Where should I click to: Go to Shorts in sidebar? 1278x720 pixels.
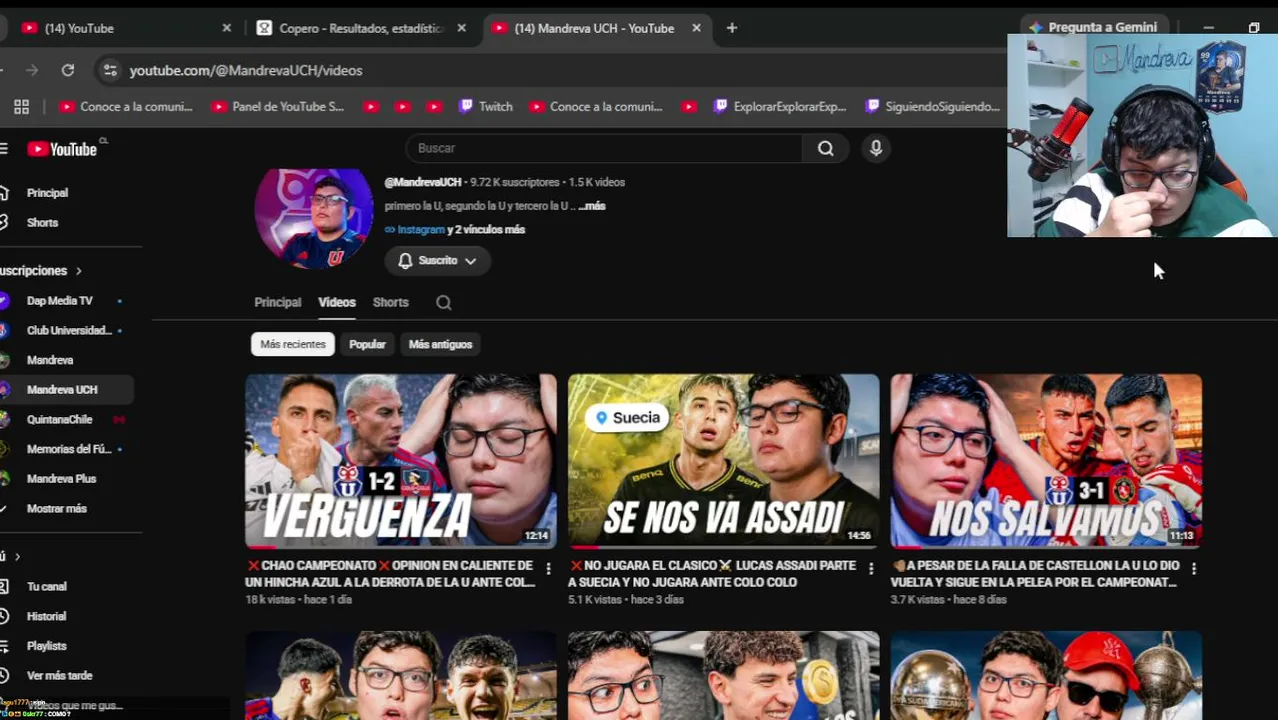pyautogui.click(x=43, y=222)
